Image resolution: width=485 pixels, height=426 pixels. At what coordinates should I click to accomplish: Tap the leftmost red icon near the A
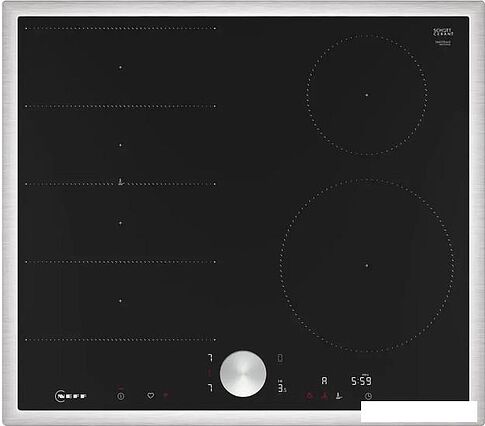tap(310, 396)
